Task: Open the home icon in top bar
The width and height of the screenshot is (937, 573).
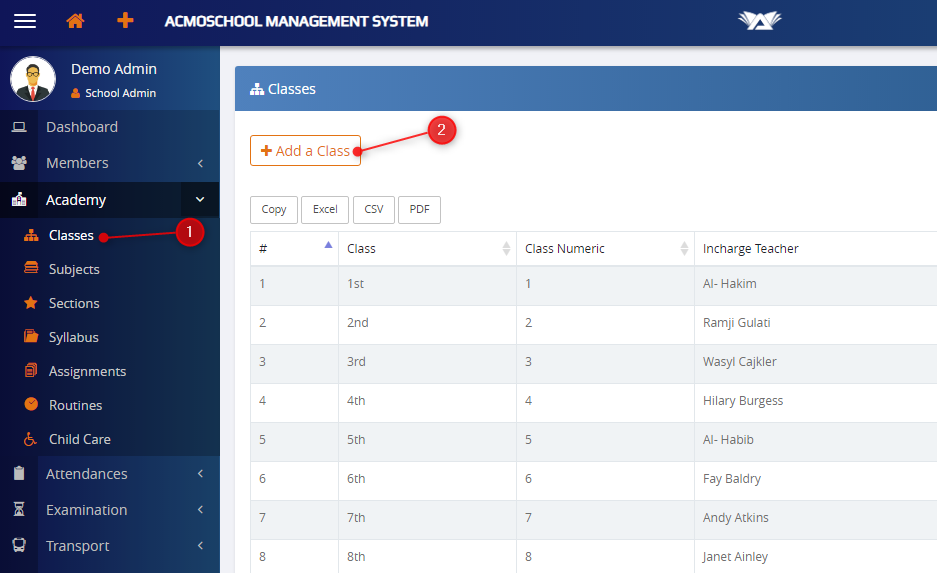Action: point(75,21)
